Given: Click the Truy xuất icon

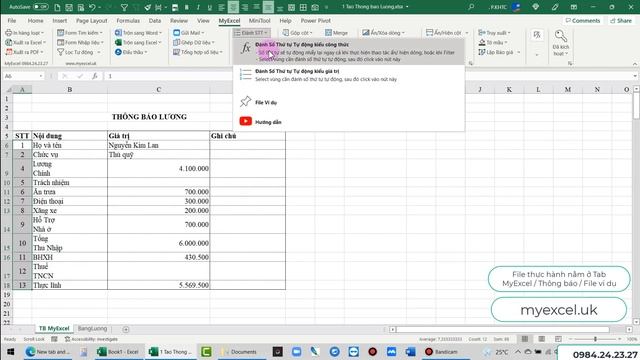Looking at the screenshot, I should pyautogui.click(x=482, y=33).
